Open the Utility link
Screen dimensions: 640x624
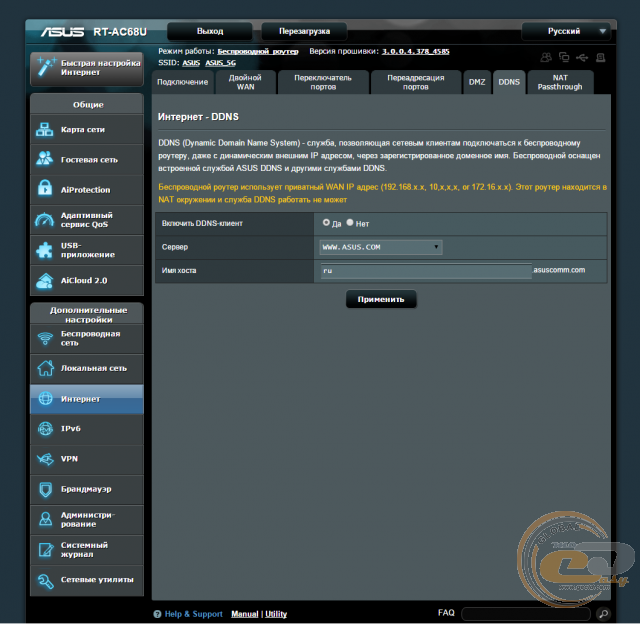(x=276, y=614)
